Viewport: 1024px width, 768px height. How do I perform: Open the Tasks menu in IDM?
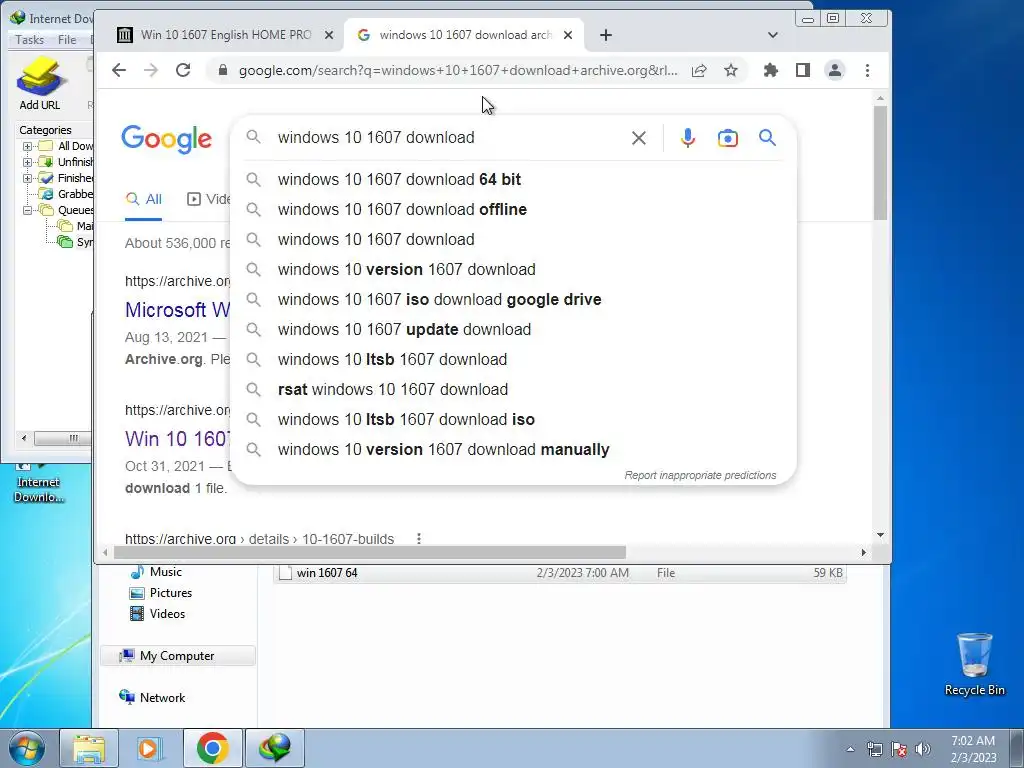pyautogui.click(x=29, y=40)
